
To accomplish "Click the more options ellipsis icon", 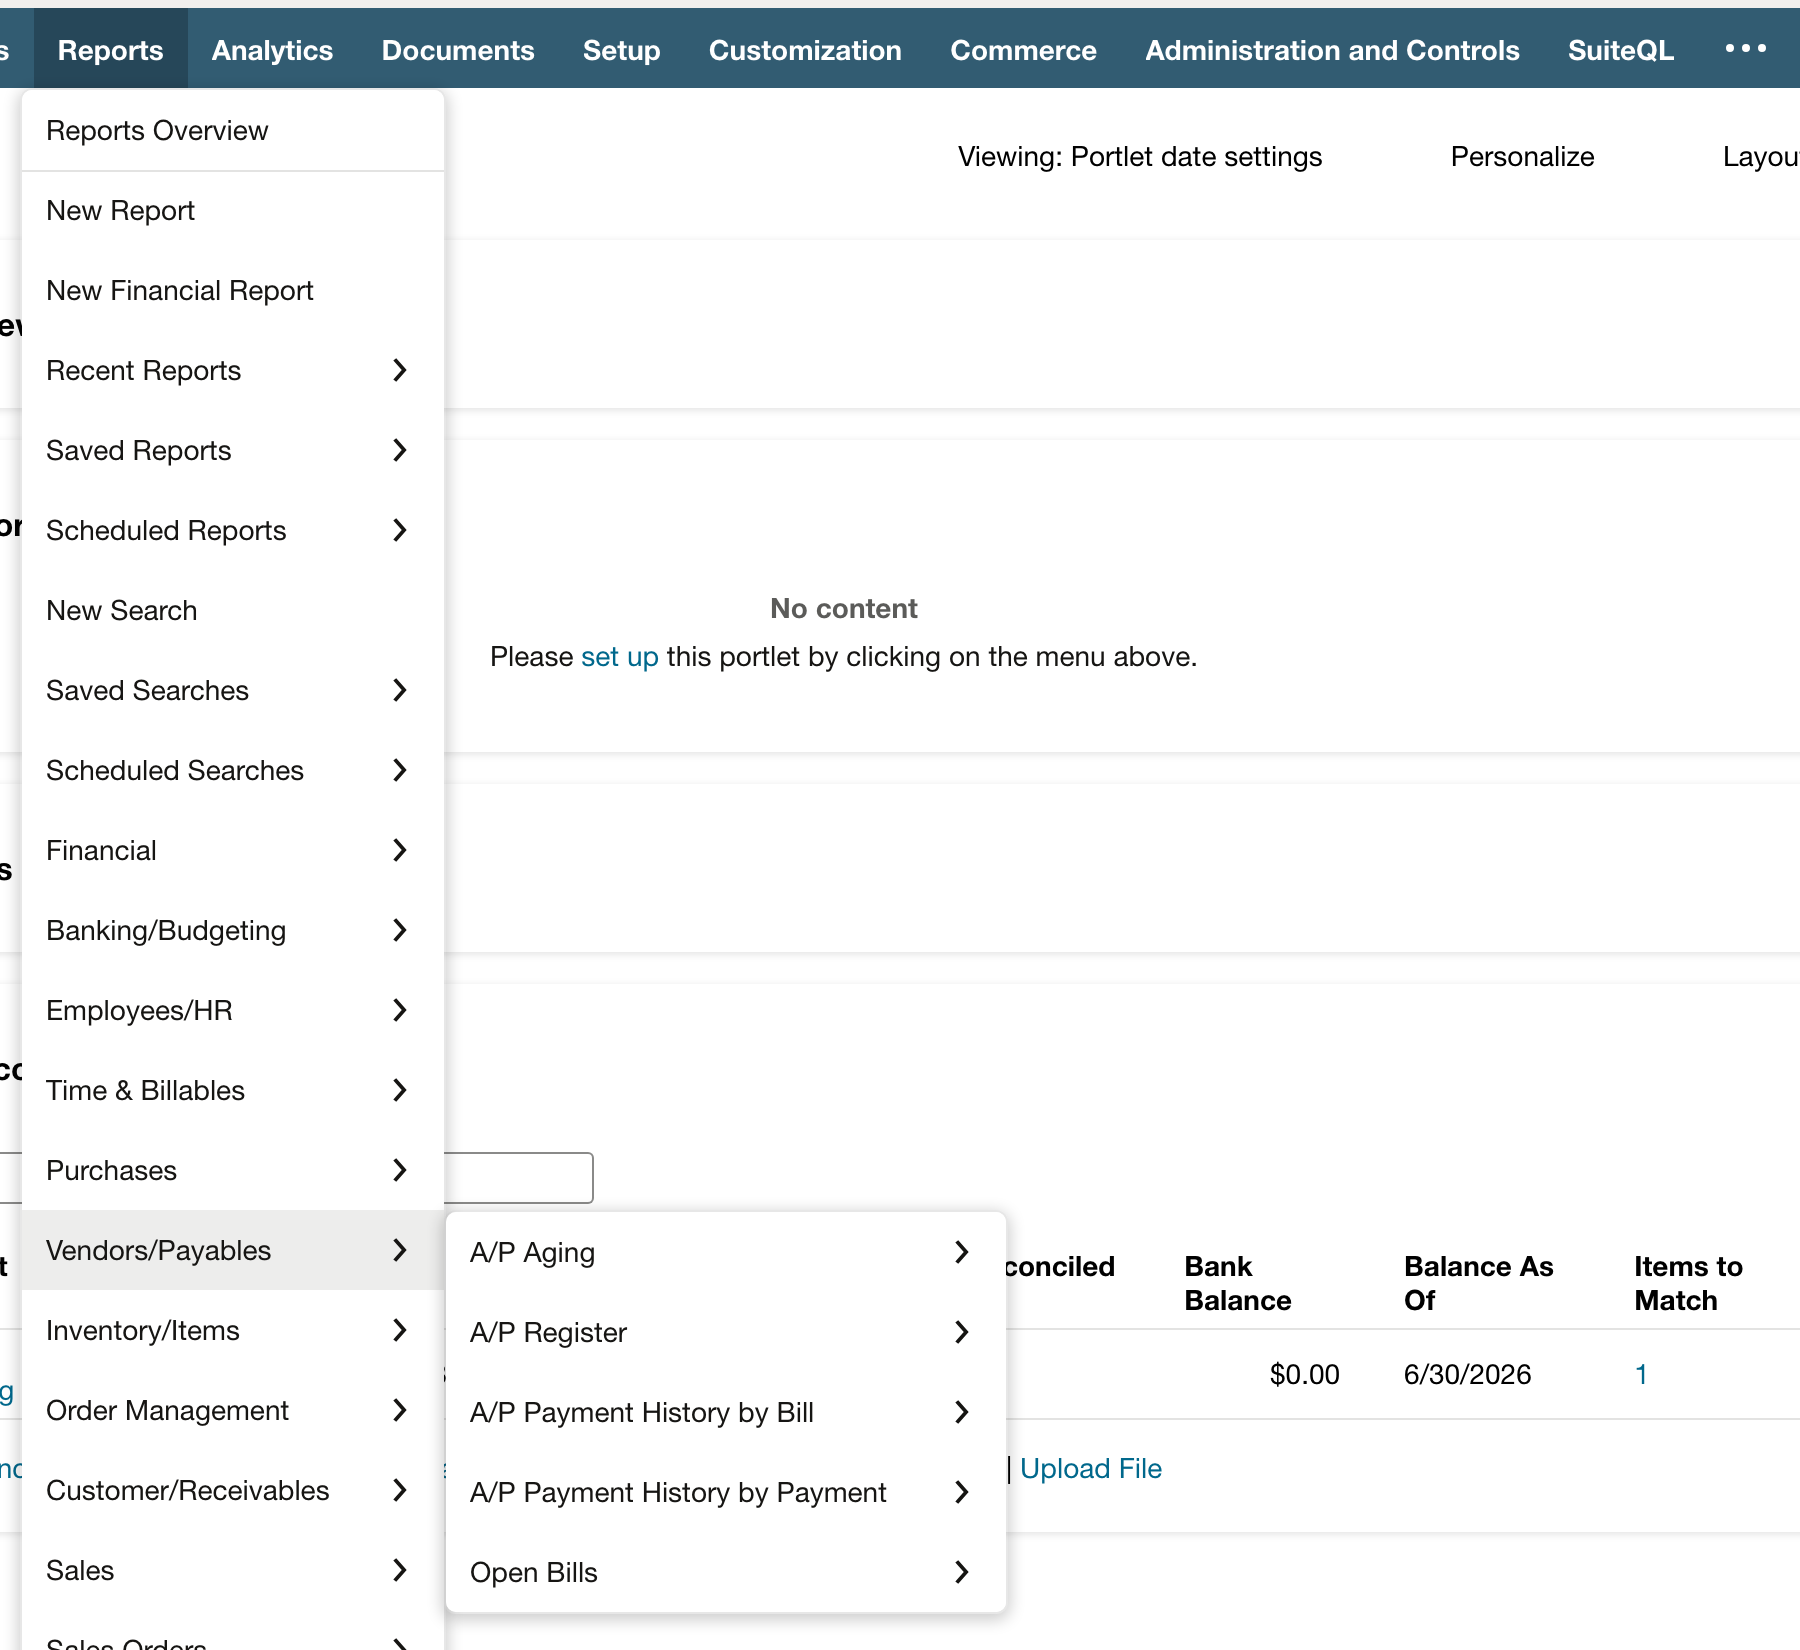I will (x=1746, y=48).
